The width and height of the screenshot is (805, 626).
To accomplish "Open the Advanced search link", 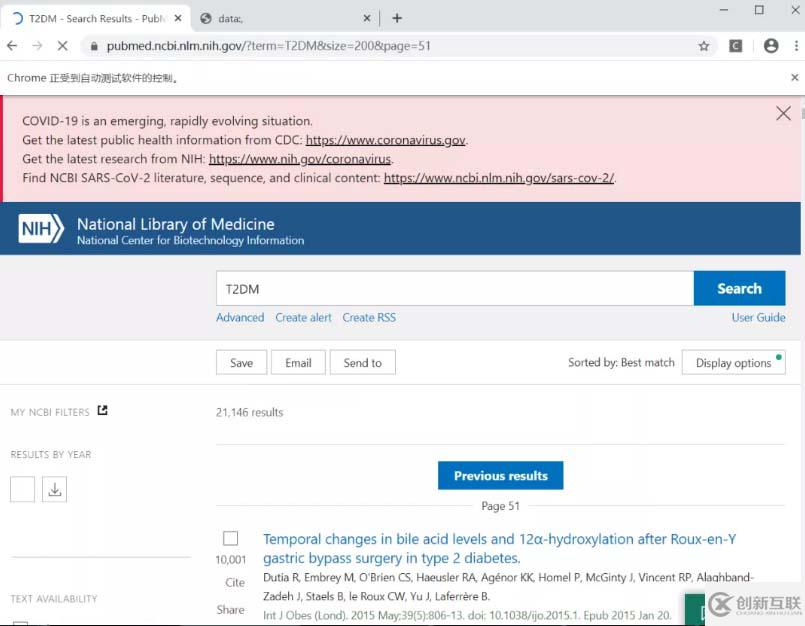I will [x=240, y=317].
